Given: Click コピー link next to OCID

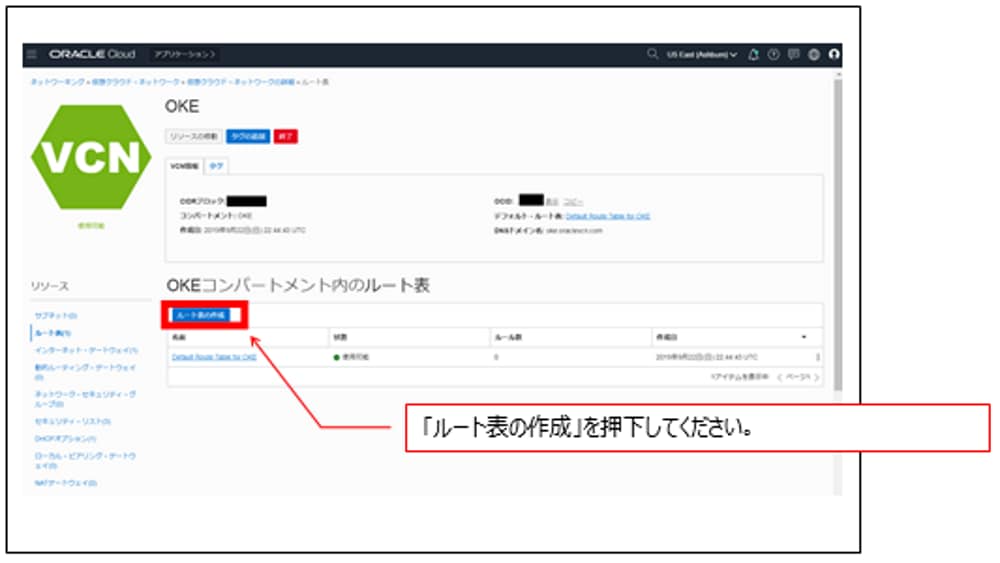Looking at the screenshot, I should point(573,201).
